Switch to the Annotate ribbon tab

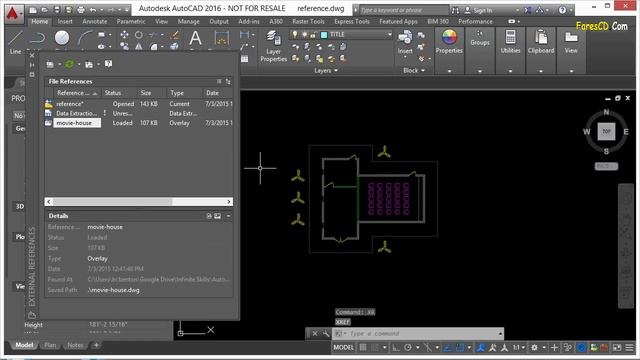point(95,21)
